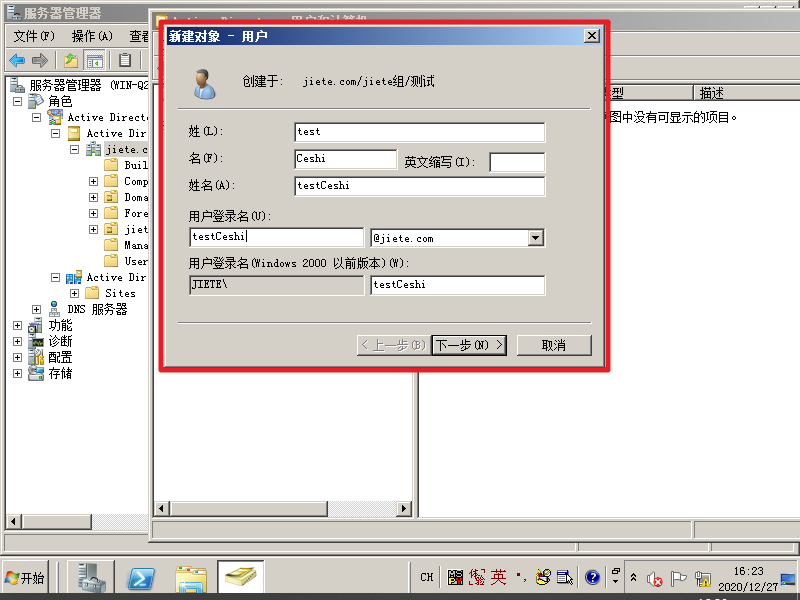Expand the Sites tree node
Image resolution: width=800 pixels, height=600 pixels.
[x=74, y=293]
